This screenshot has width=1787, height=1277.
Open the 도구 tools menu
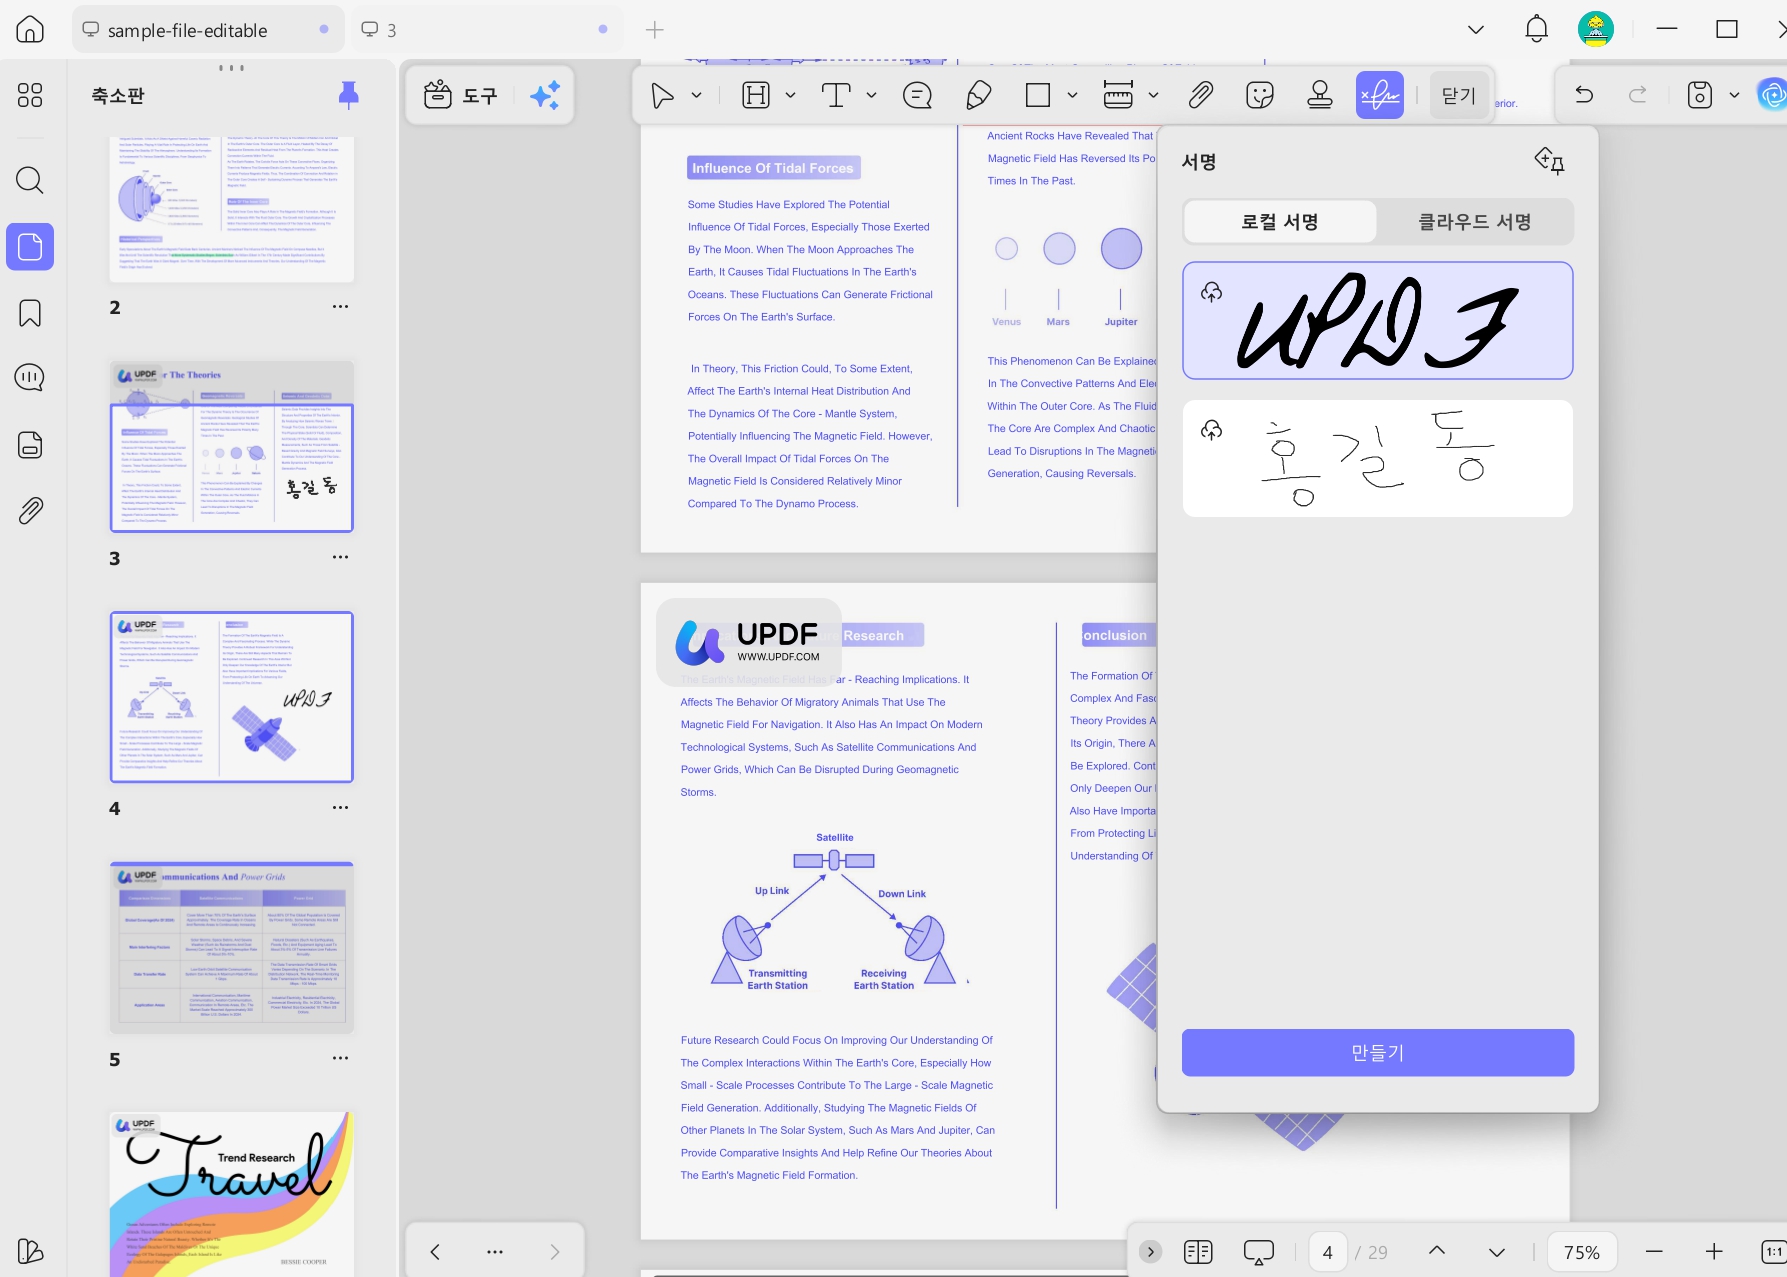(x=461, y=95)
